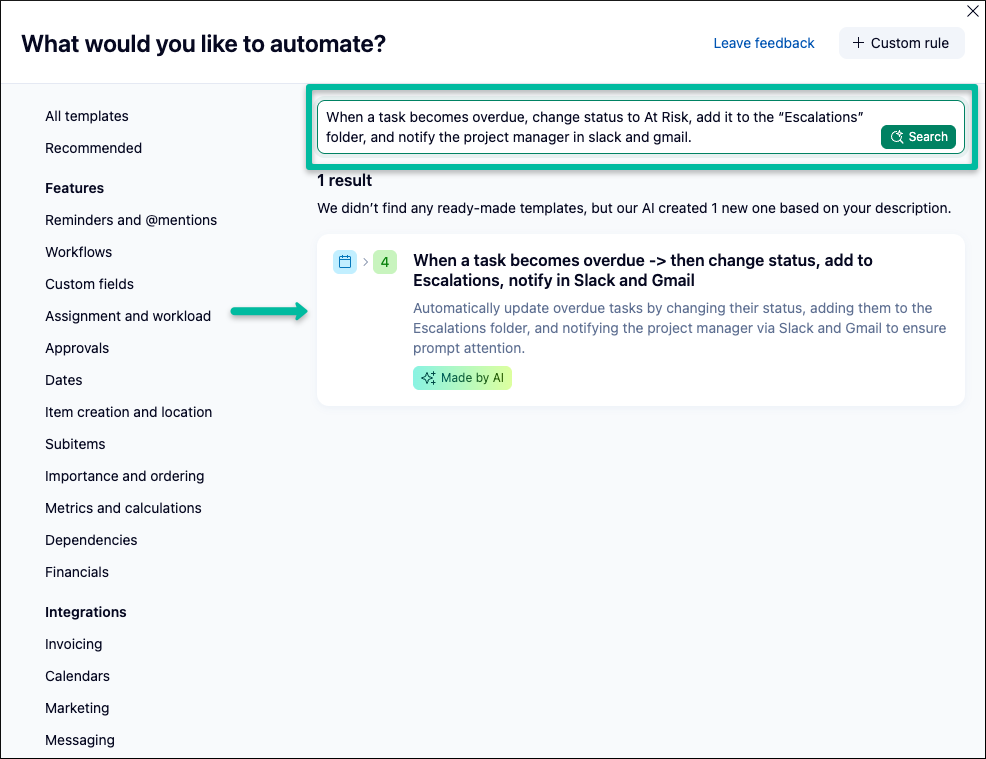Image resolution: width=986 pixels, height=759 pixels.
Task: Click the Search button in prompt field
Action: click(x=918, y=136)
